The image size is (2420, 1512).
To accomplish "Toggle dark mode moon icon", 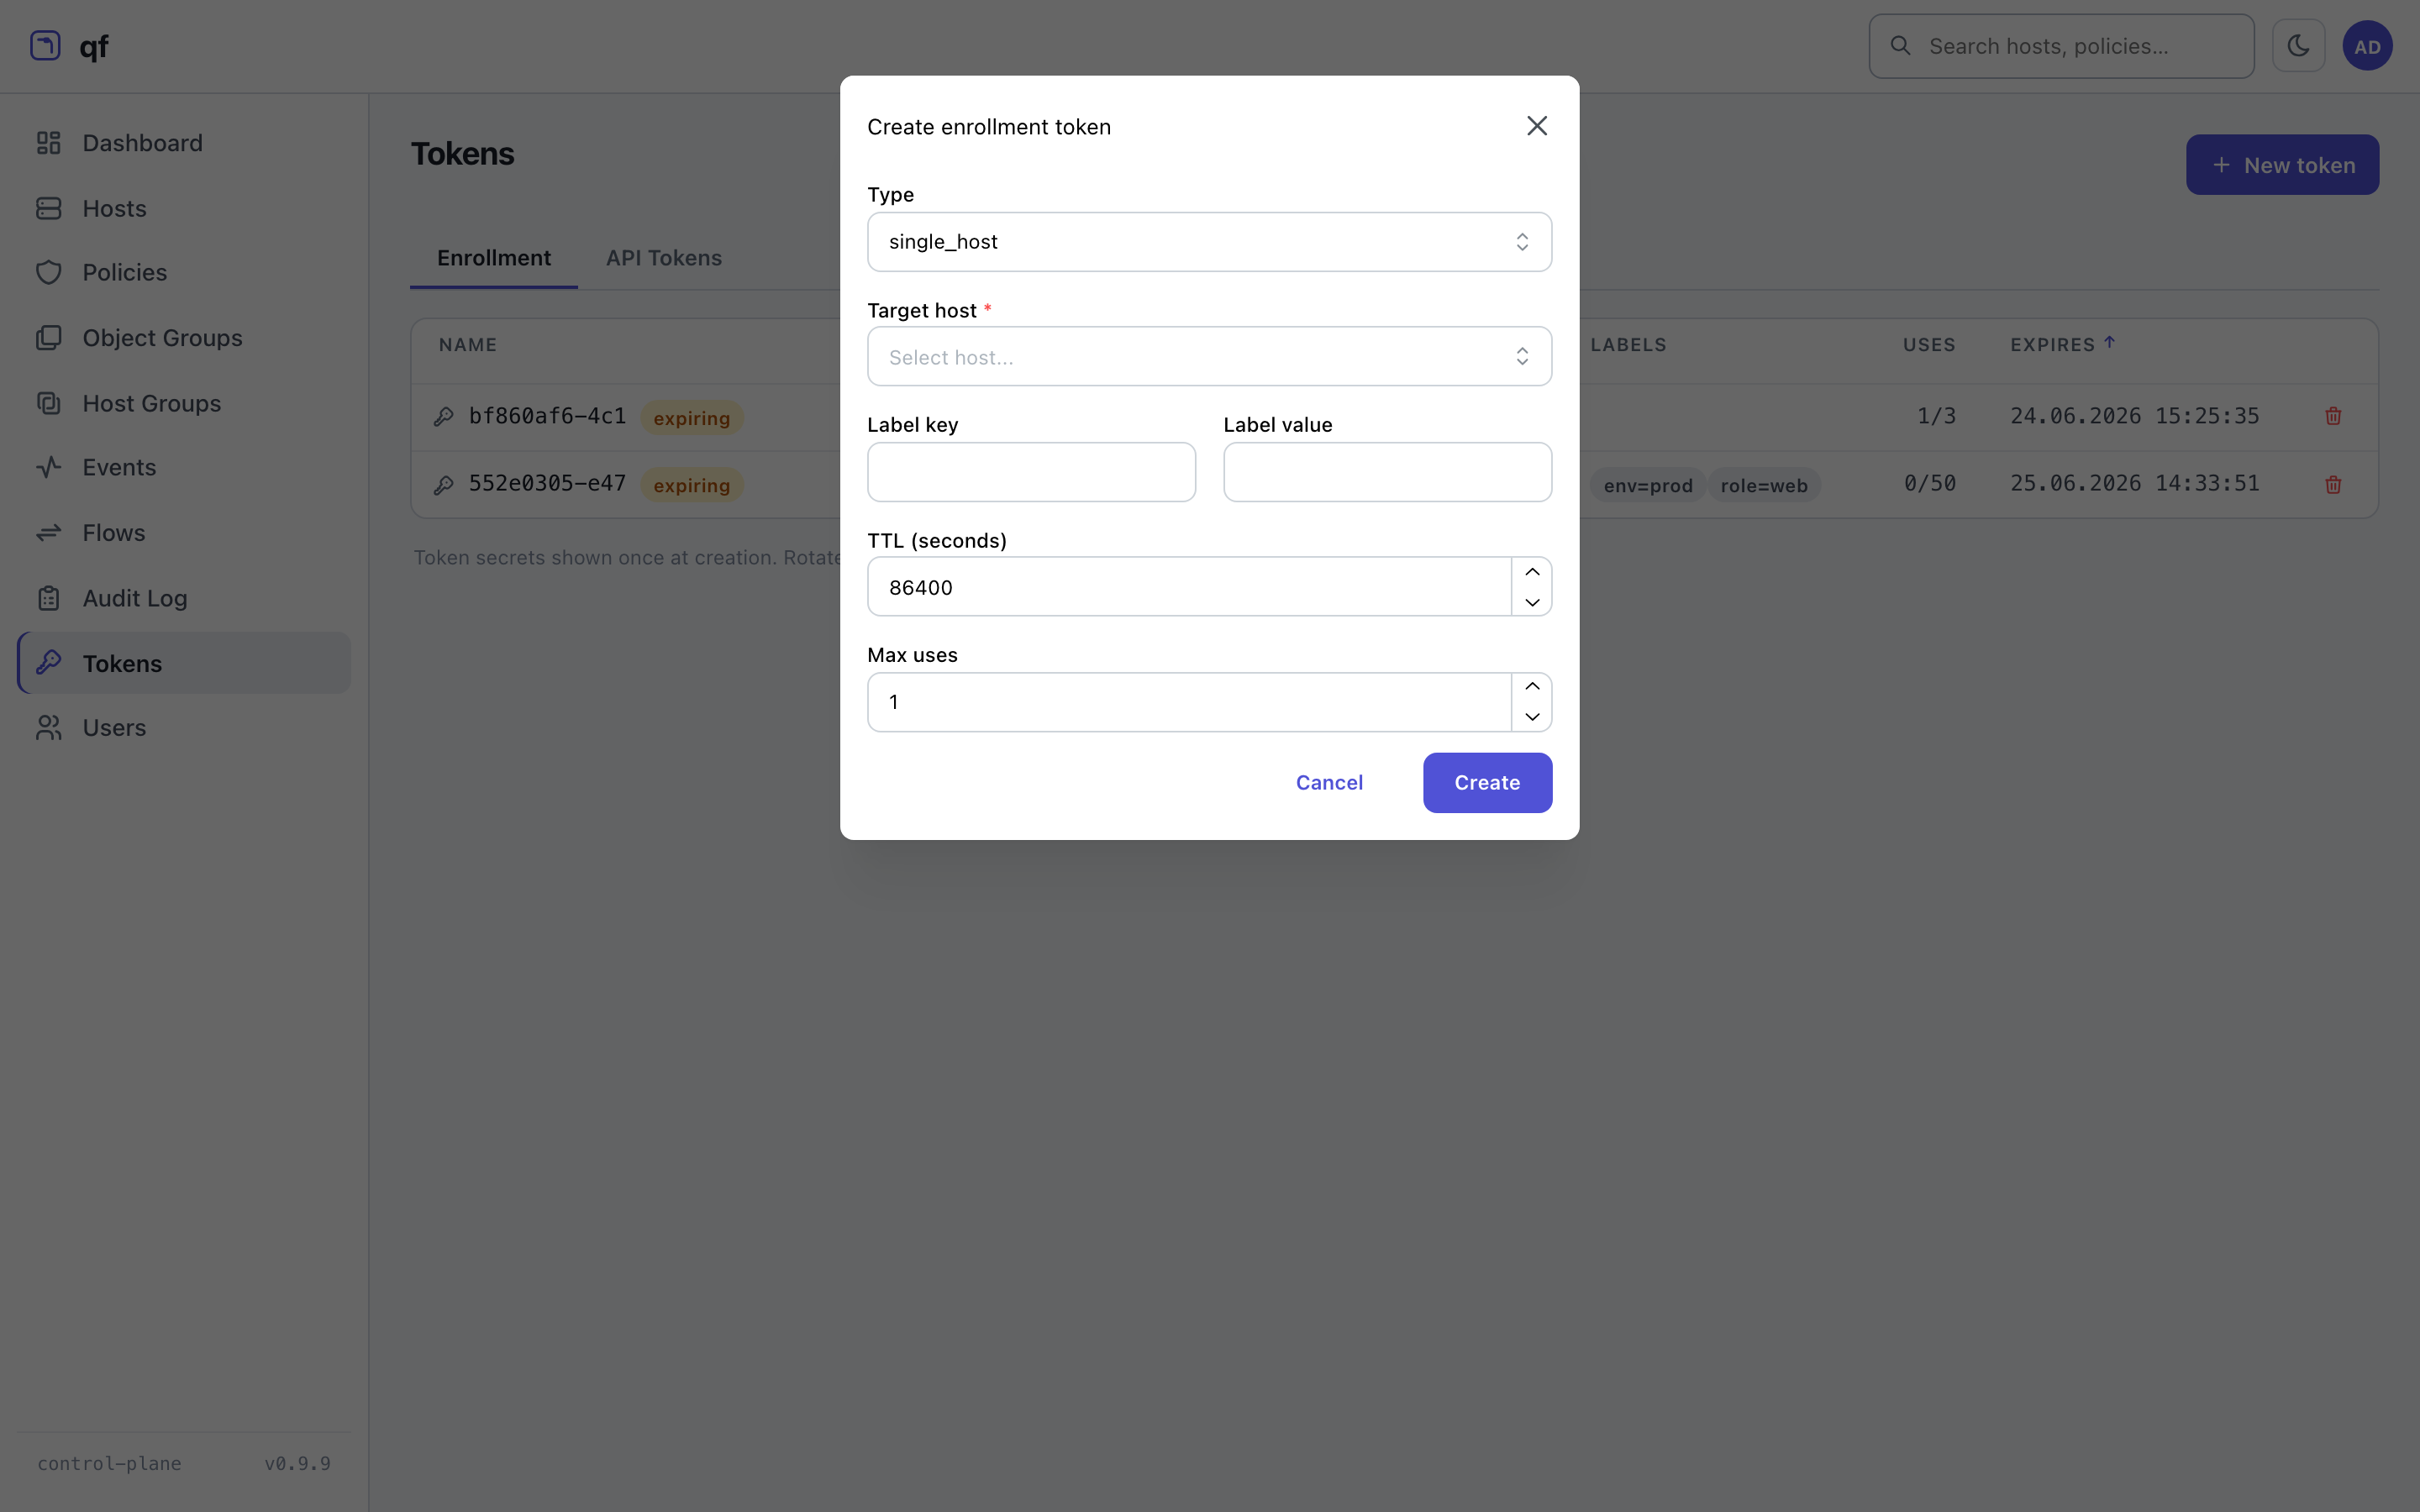I will click(x=2298, y=46).
